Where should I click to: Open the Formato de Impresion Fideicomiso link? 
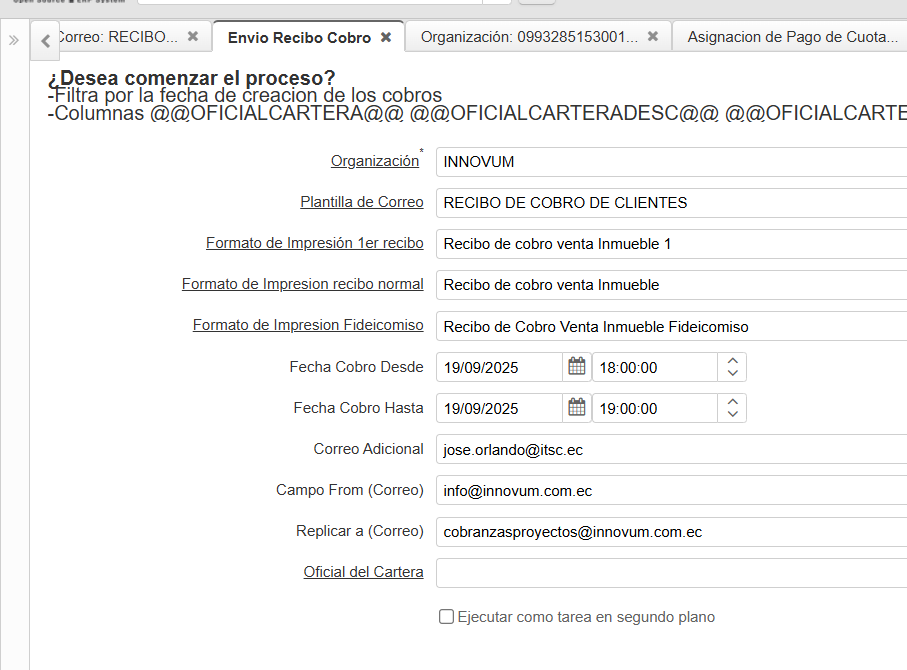[308, 325]
